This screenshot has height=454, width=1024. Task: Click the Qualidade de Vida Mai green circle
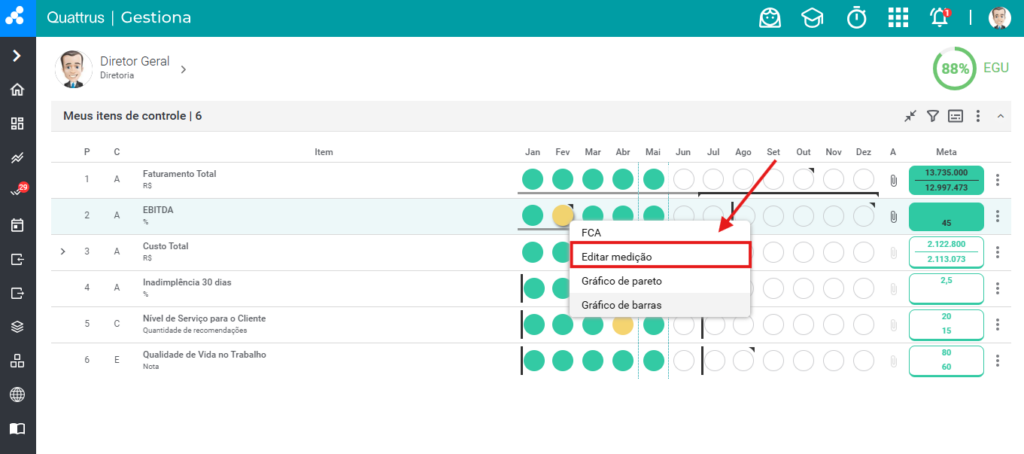pos(653,361)
